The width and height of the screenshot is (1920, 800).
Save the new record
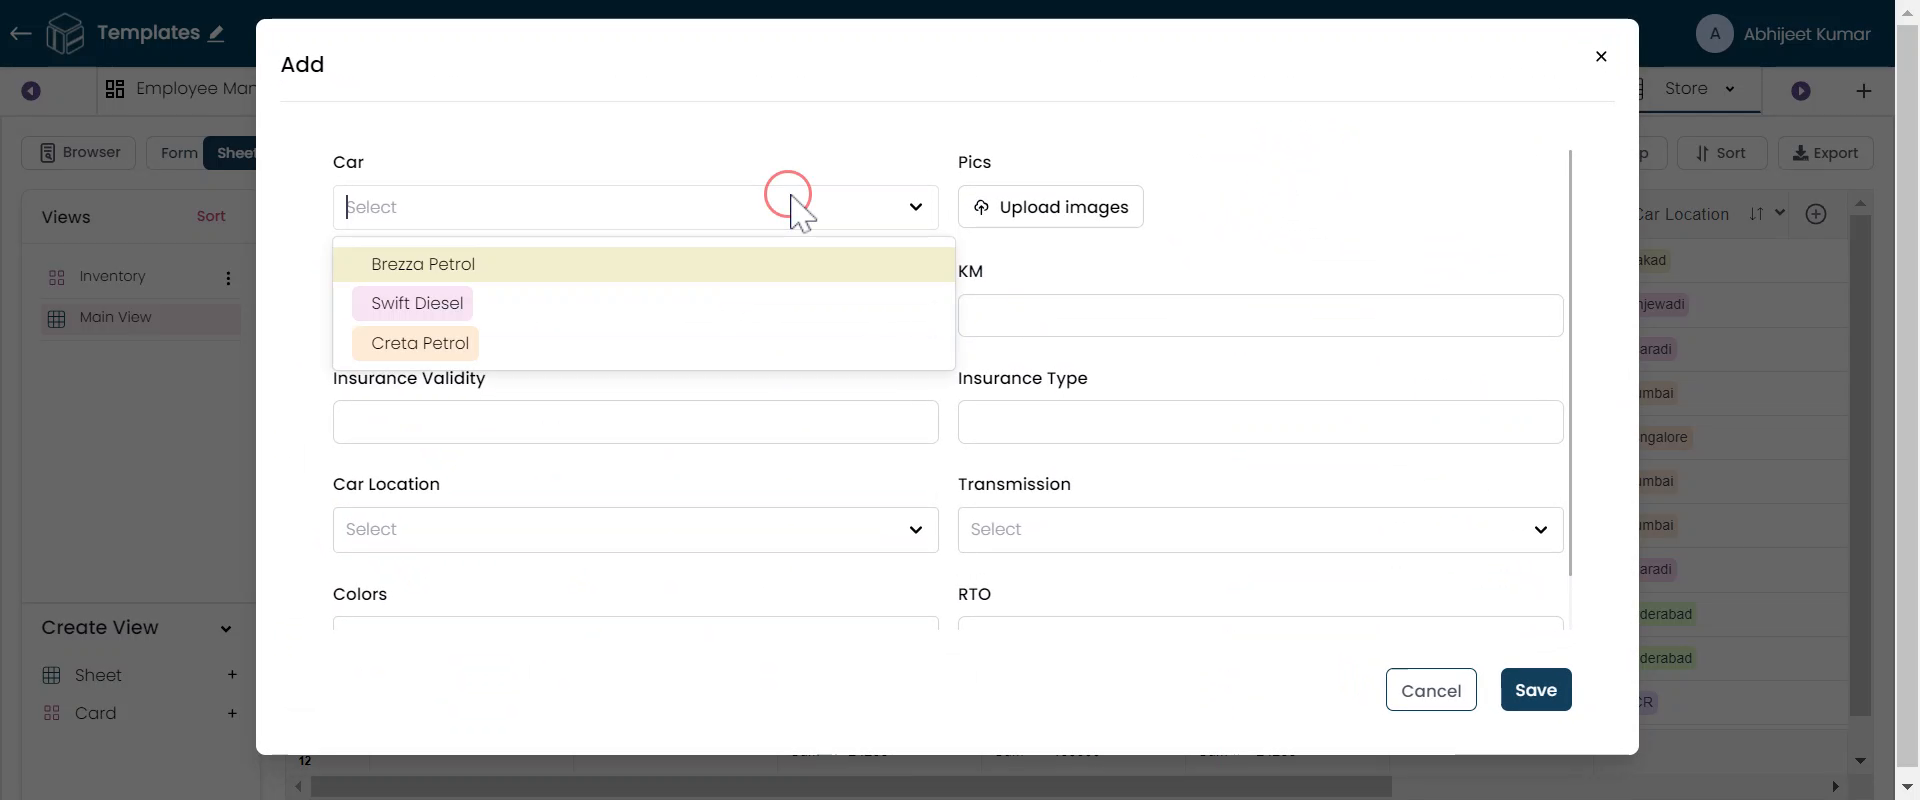click(1536, 690)
